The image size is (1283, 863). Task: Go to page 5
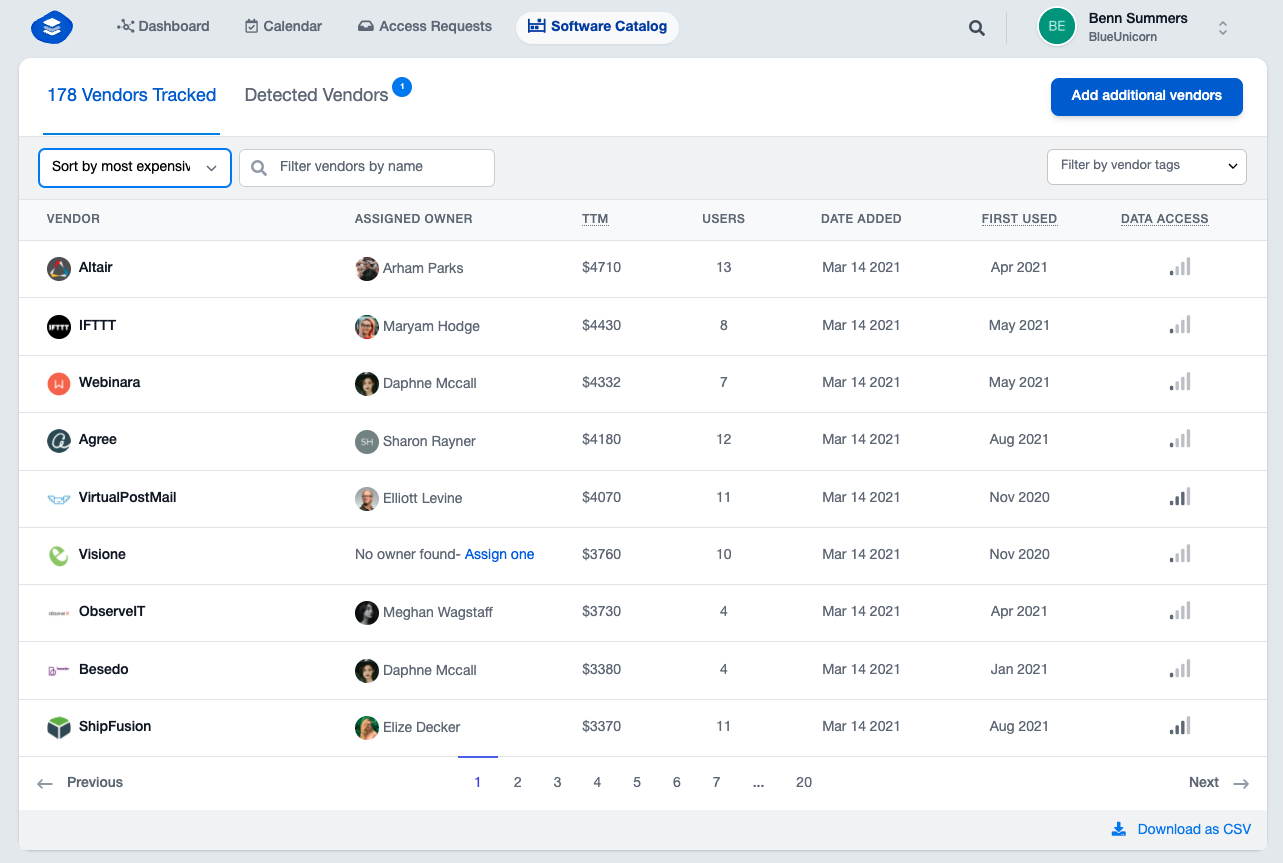pos(637,783)
